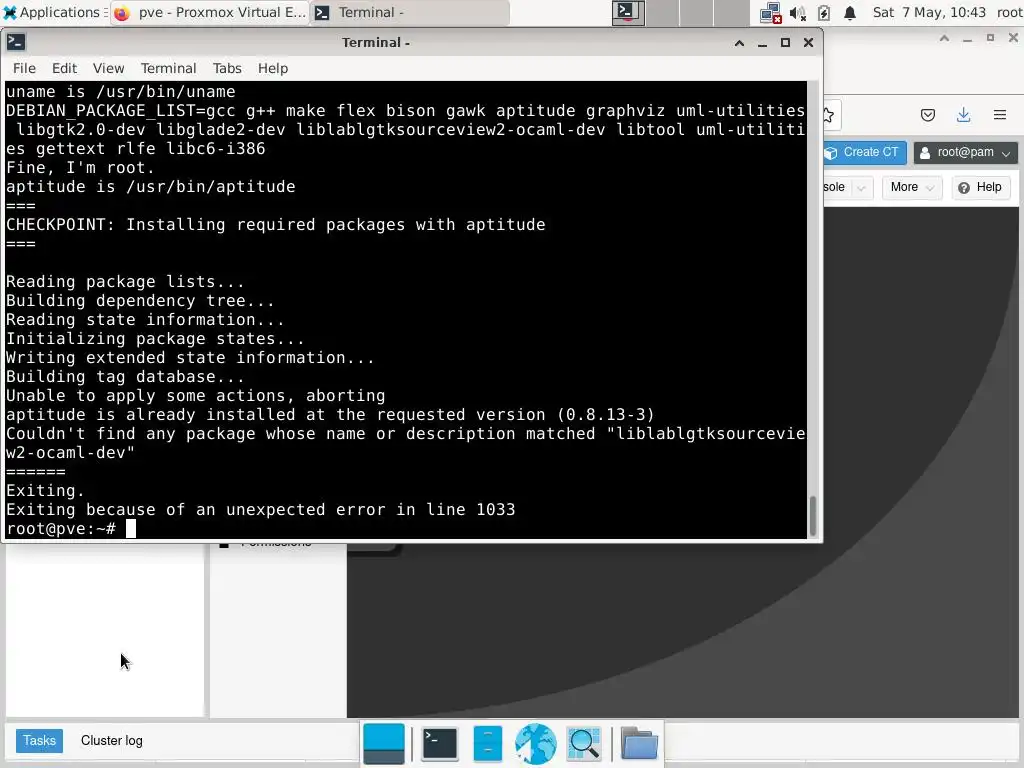This screenshot has height=768, width=1024.
Task: Click the Show Desktop dock icon
Action: tap(383, 743)
